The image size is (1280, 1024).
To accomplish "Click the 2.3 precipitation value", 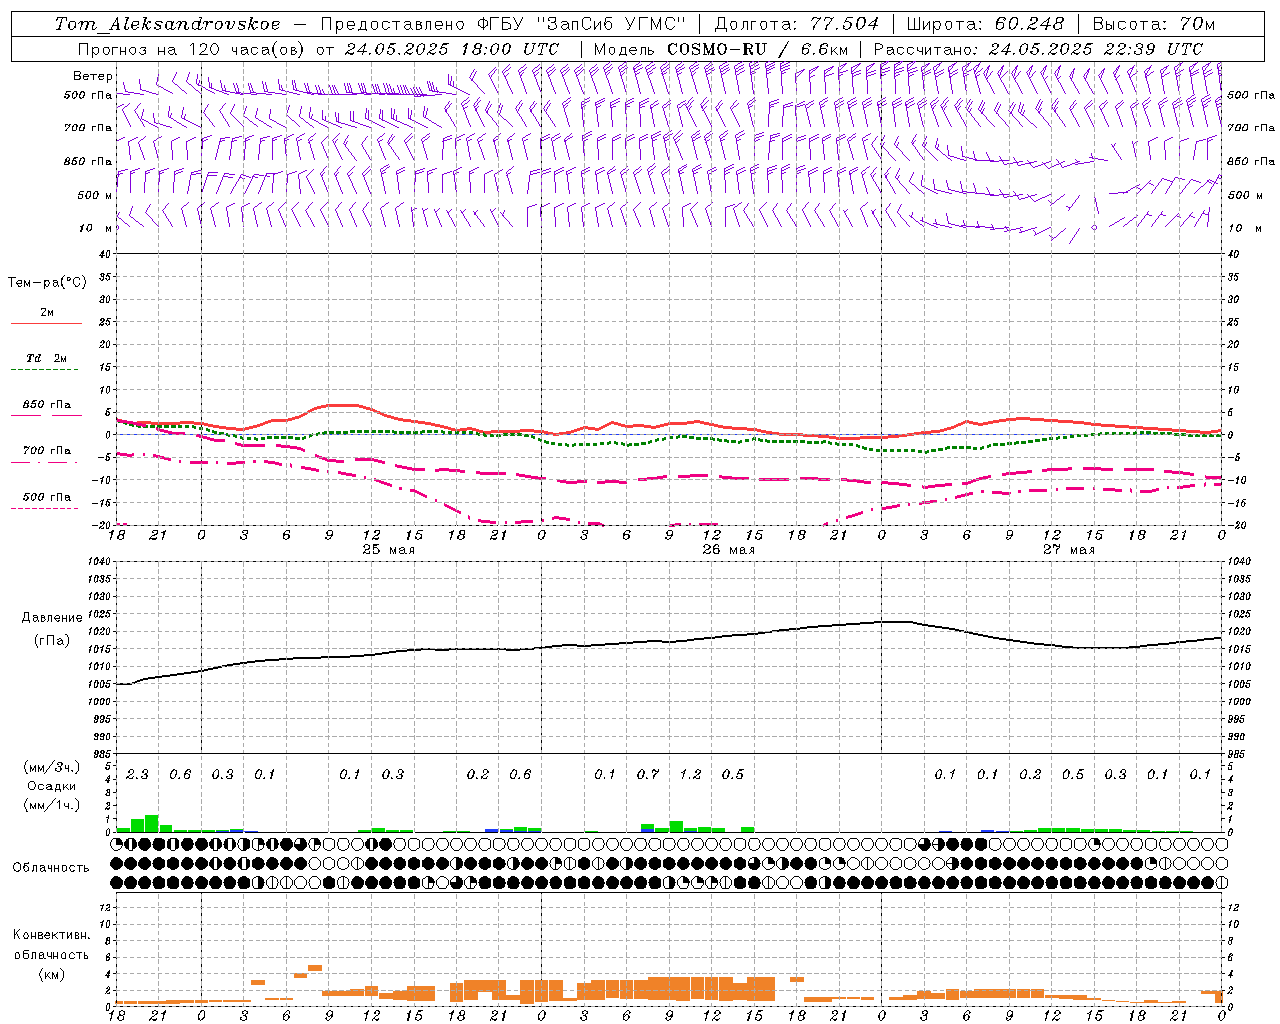I will coord(137,775).
